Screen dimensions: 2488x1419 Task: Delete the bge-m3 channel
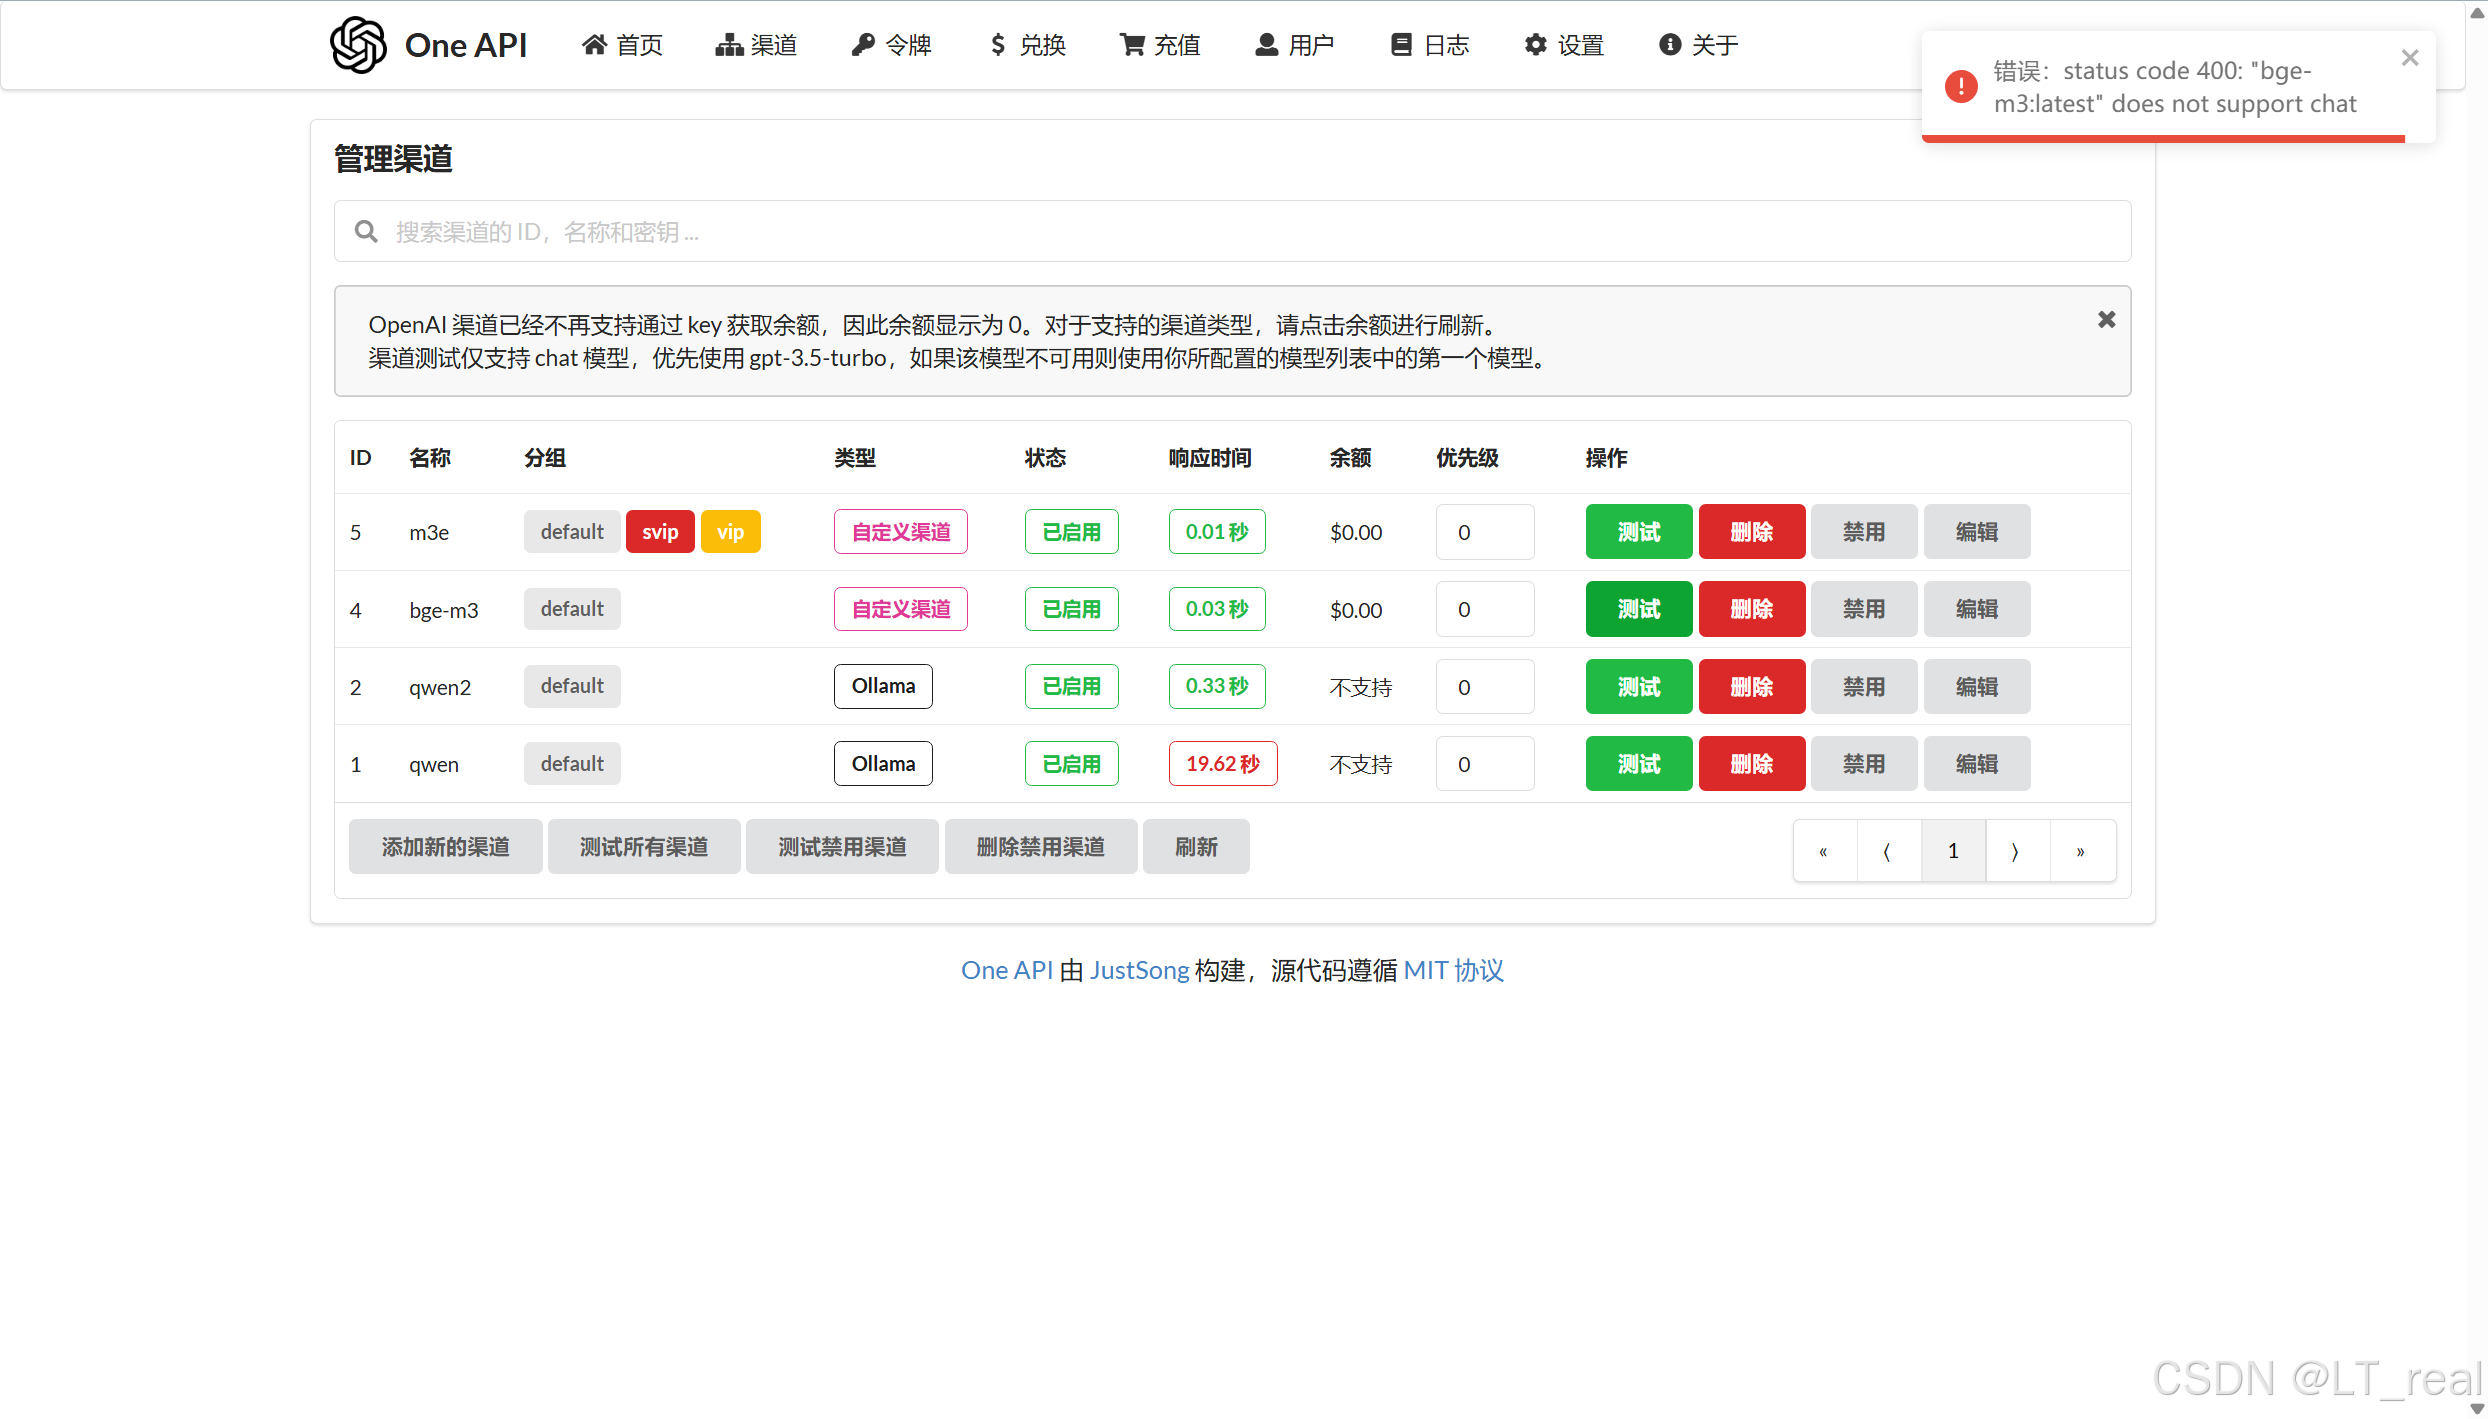click(x=1751, y=609)
